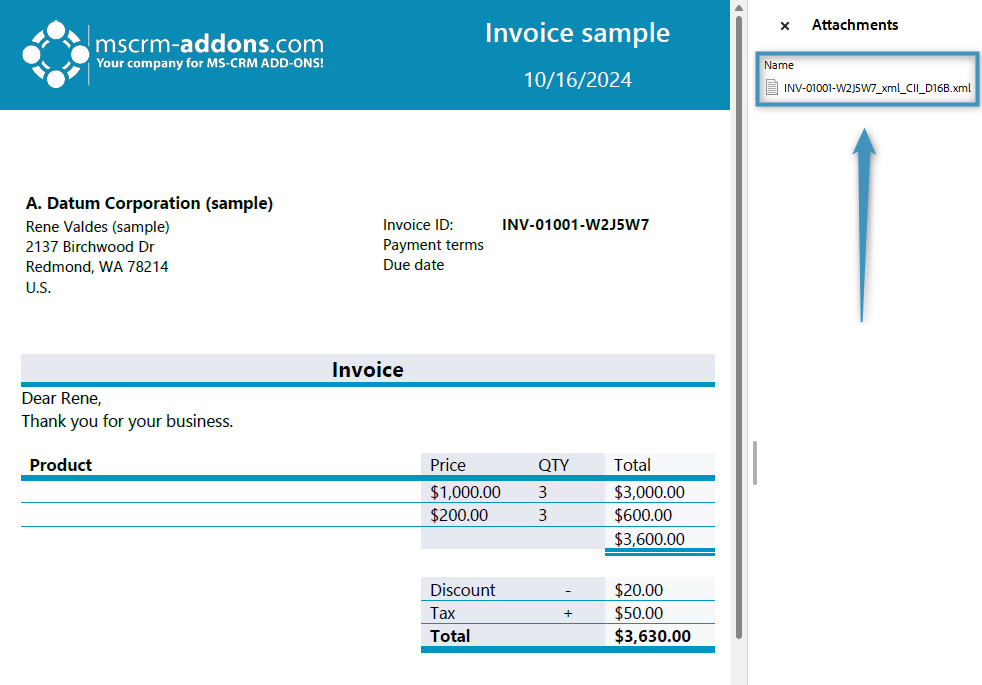Click the $3,630.00 grand total

click(653, 636)
